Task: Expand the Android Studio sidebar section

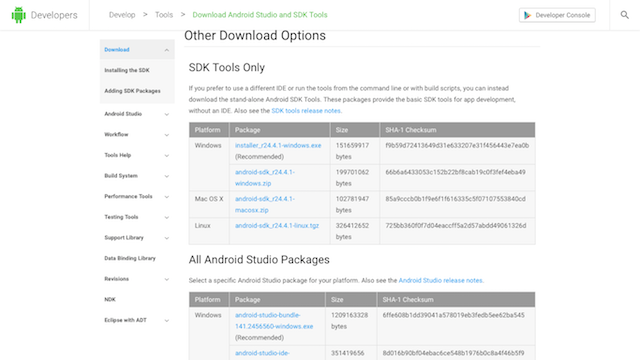Action: click(x=167, y=114)
